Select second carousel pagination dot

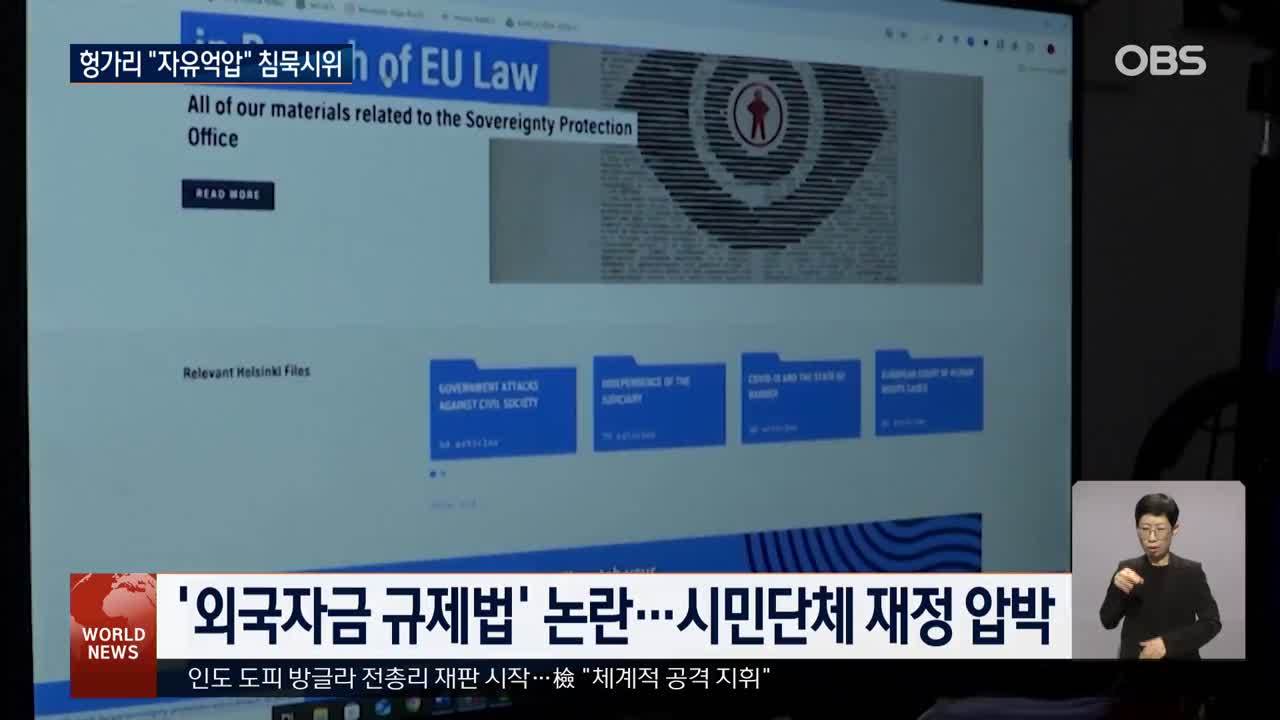pos(443,474)
